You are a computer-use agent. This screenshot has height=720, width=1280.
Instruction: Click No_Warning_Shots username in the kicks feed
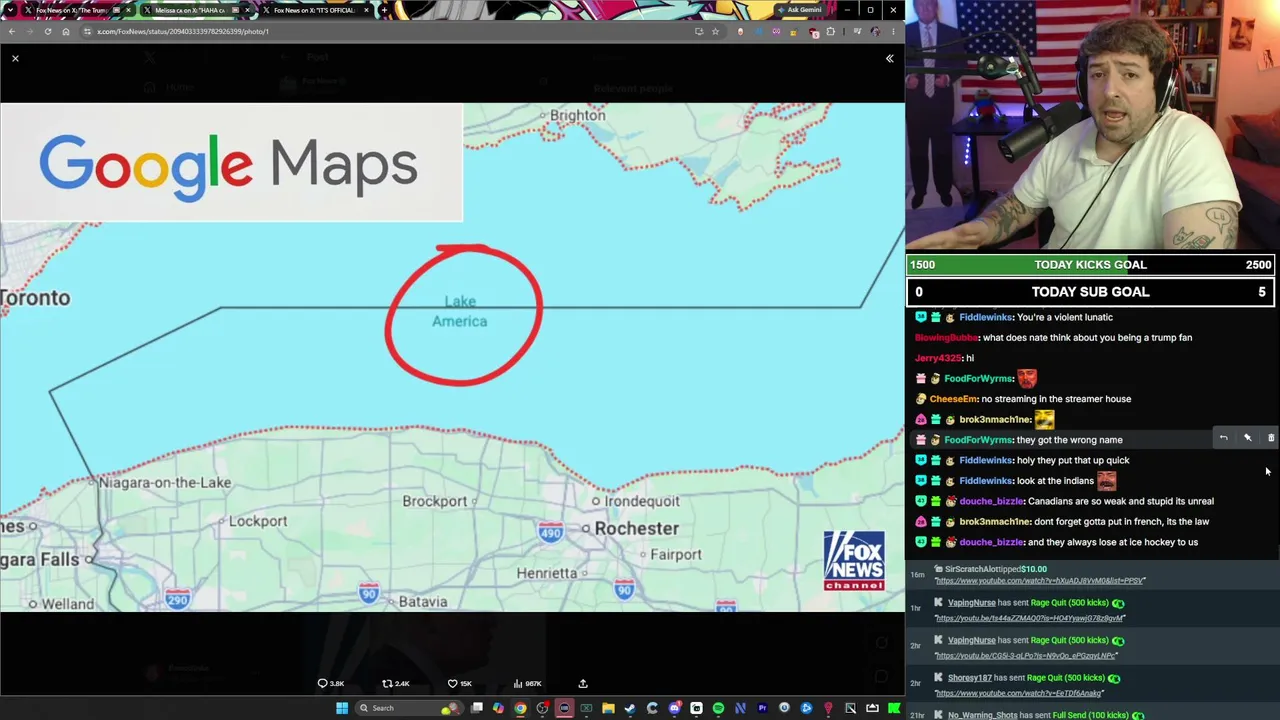click(984, 715)
